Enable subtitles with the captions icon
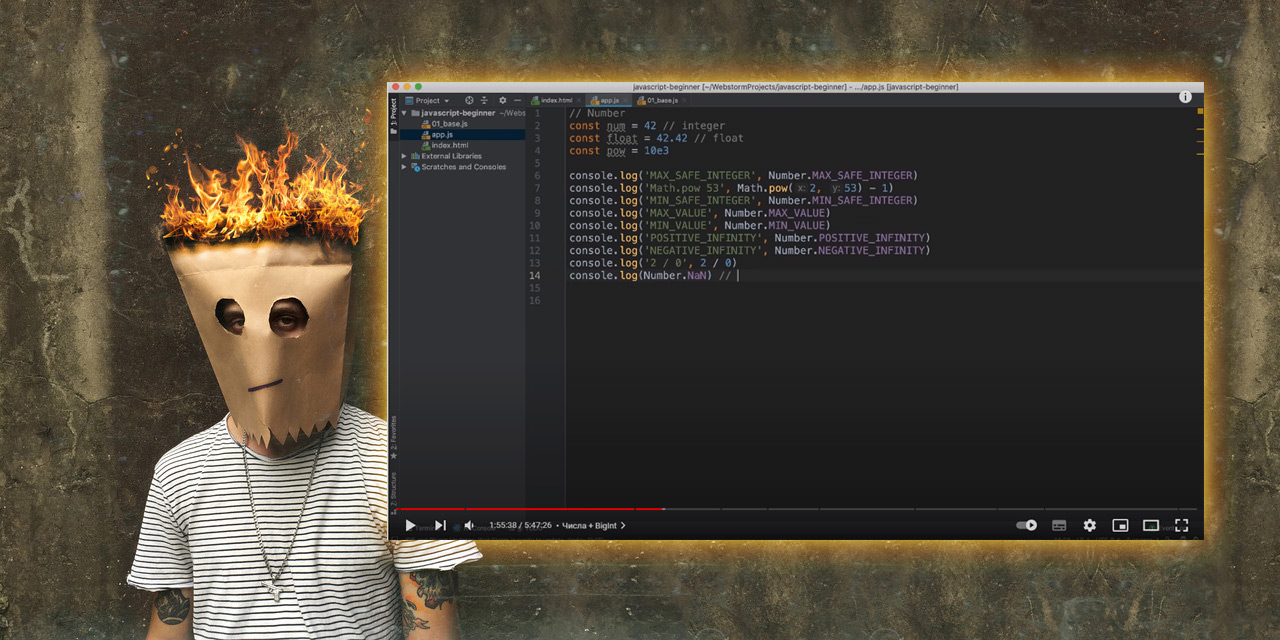Screen dimensions: 1280x640 point(1058,525)
